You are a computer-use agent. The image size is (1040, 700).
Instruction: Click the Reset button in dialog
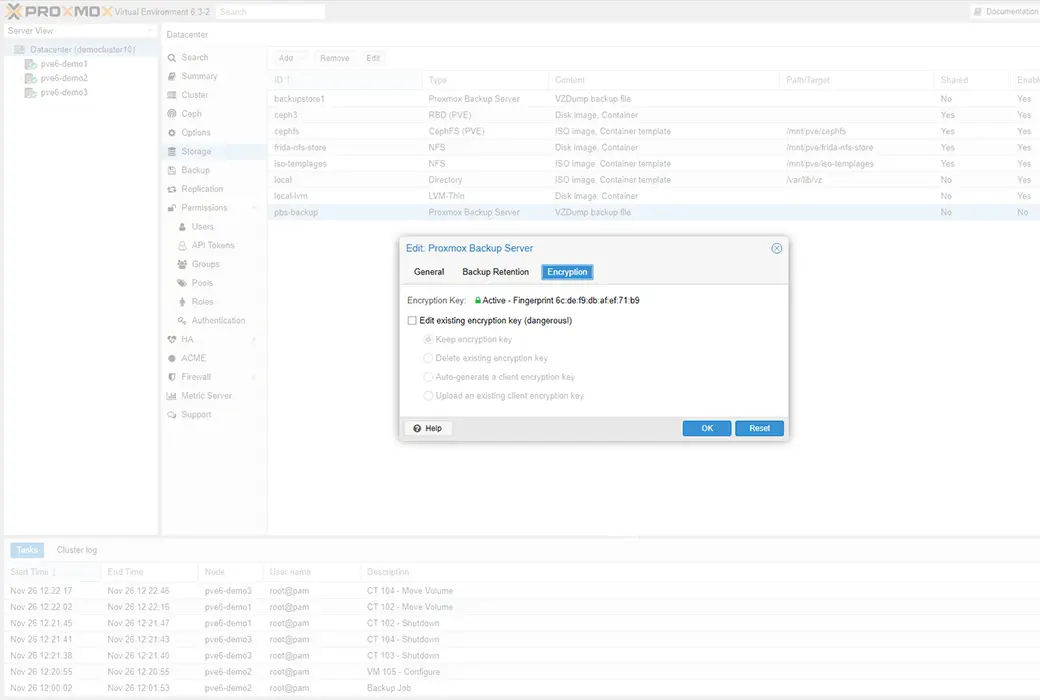(x=759, y=429)
